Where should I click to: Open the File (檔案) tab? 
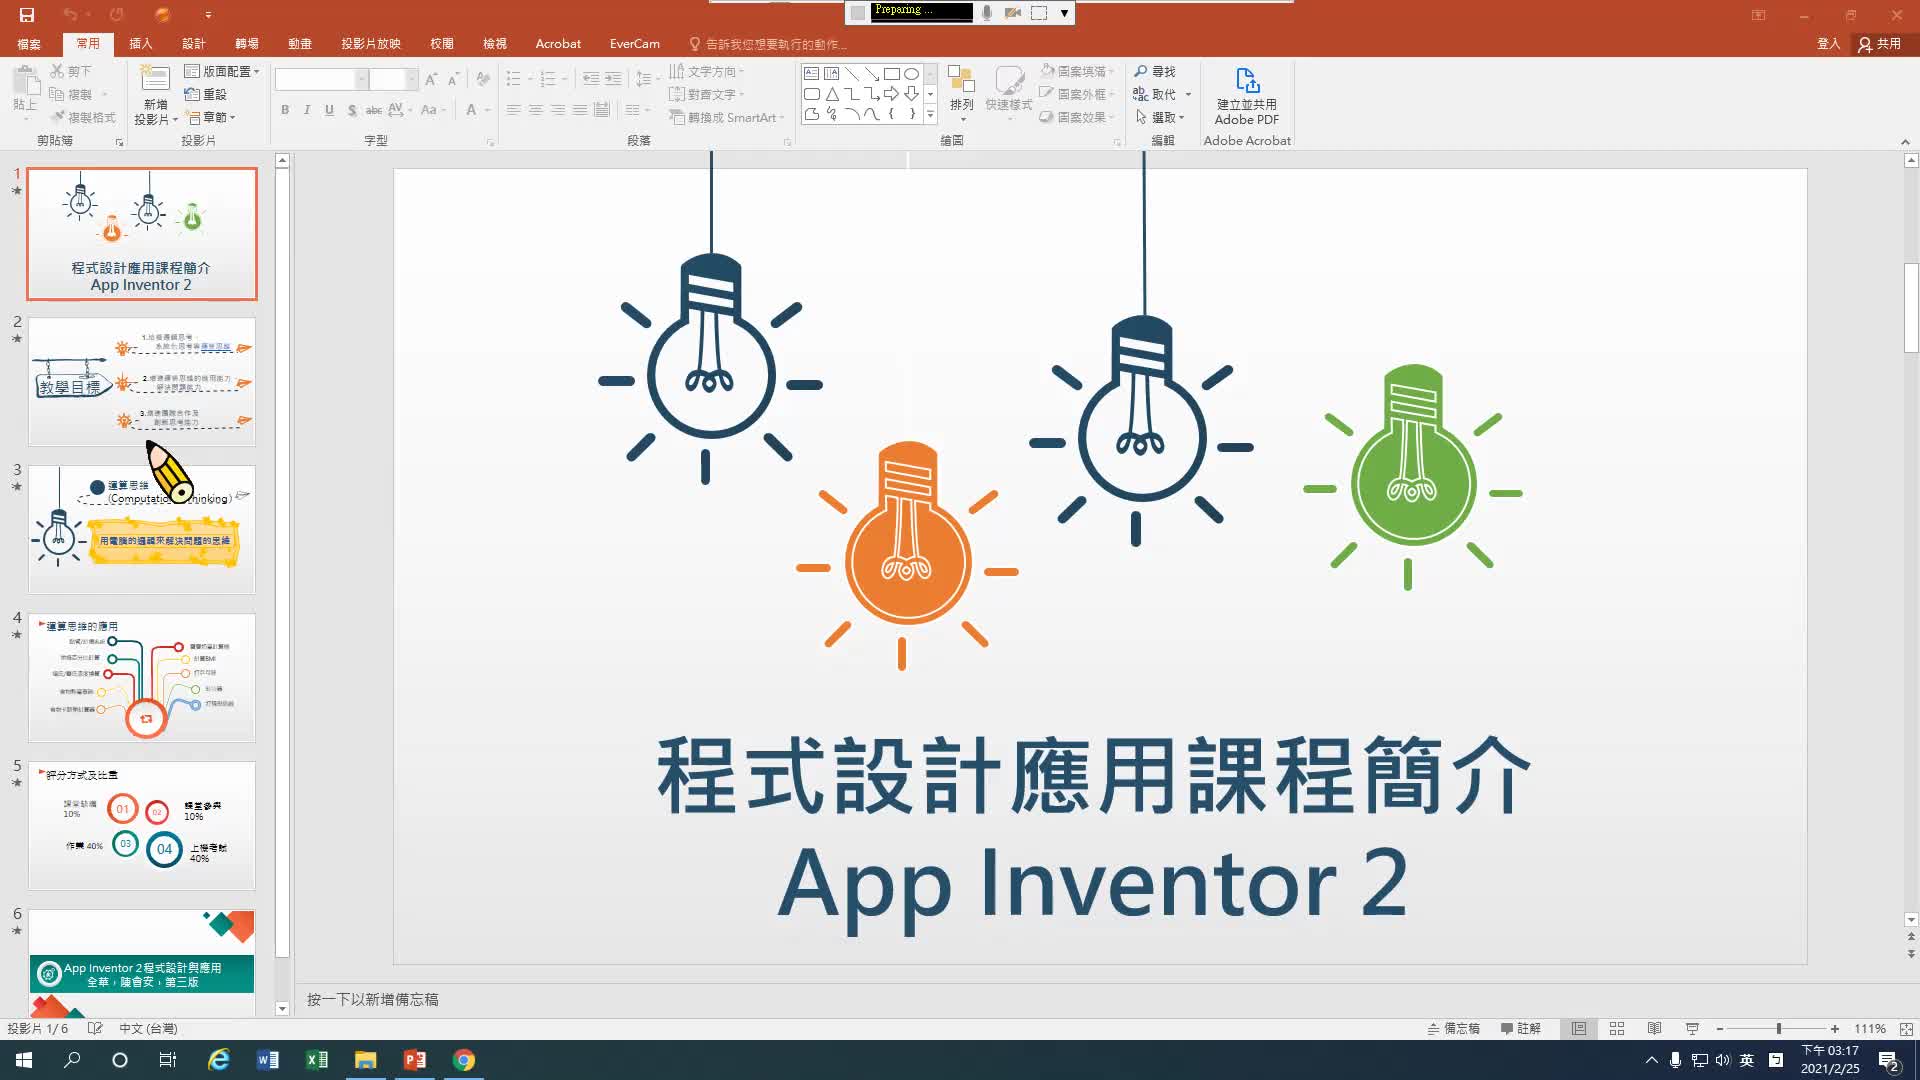click(x=29, y=44)
